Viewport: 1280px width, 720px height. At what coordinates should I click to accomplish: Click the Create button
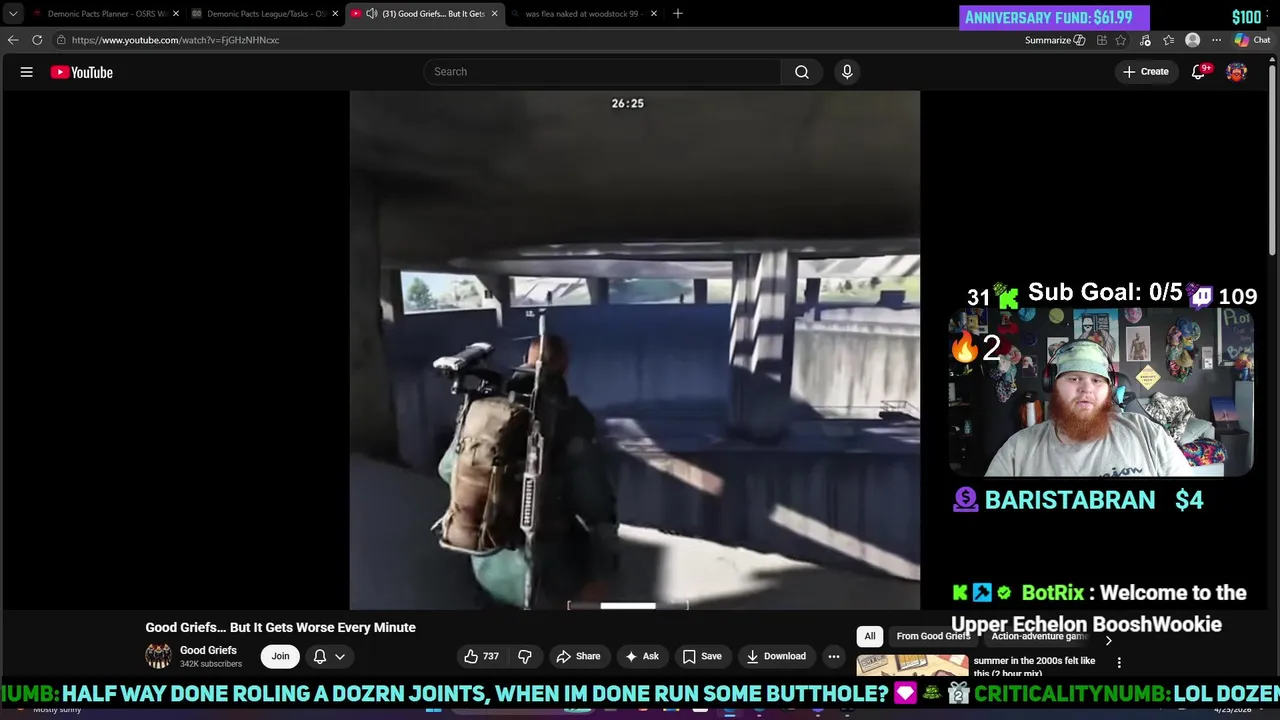coord(1145,72)
